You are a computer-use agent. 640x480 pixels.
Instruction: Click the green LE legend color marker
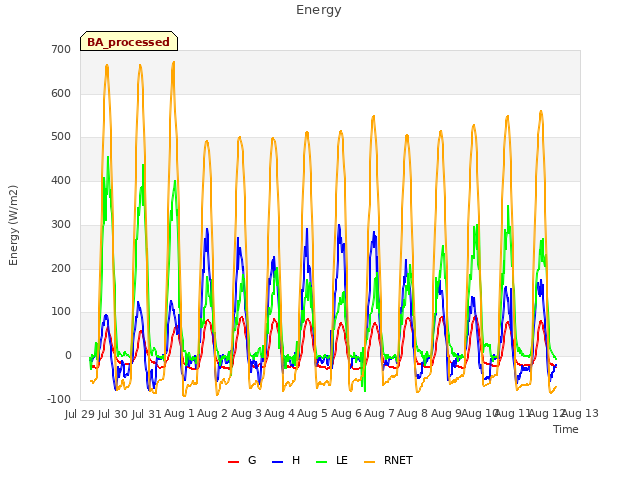[322, 462]
